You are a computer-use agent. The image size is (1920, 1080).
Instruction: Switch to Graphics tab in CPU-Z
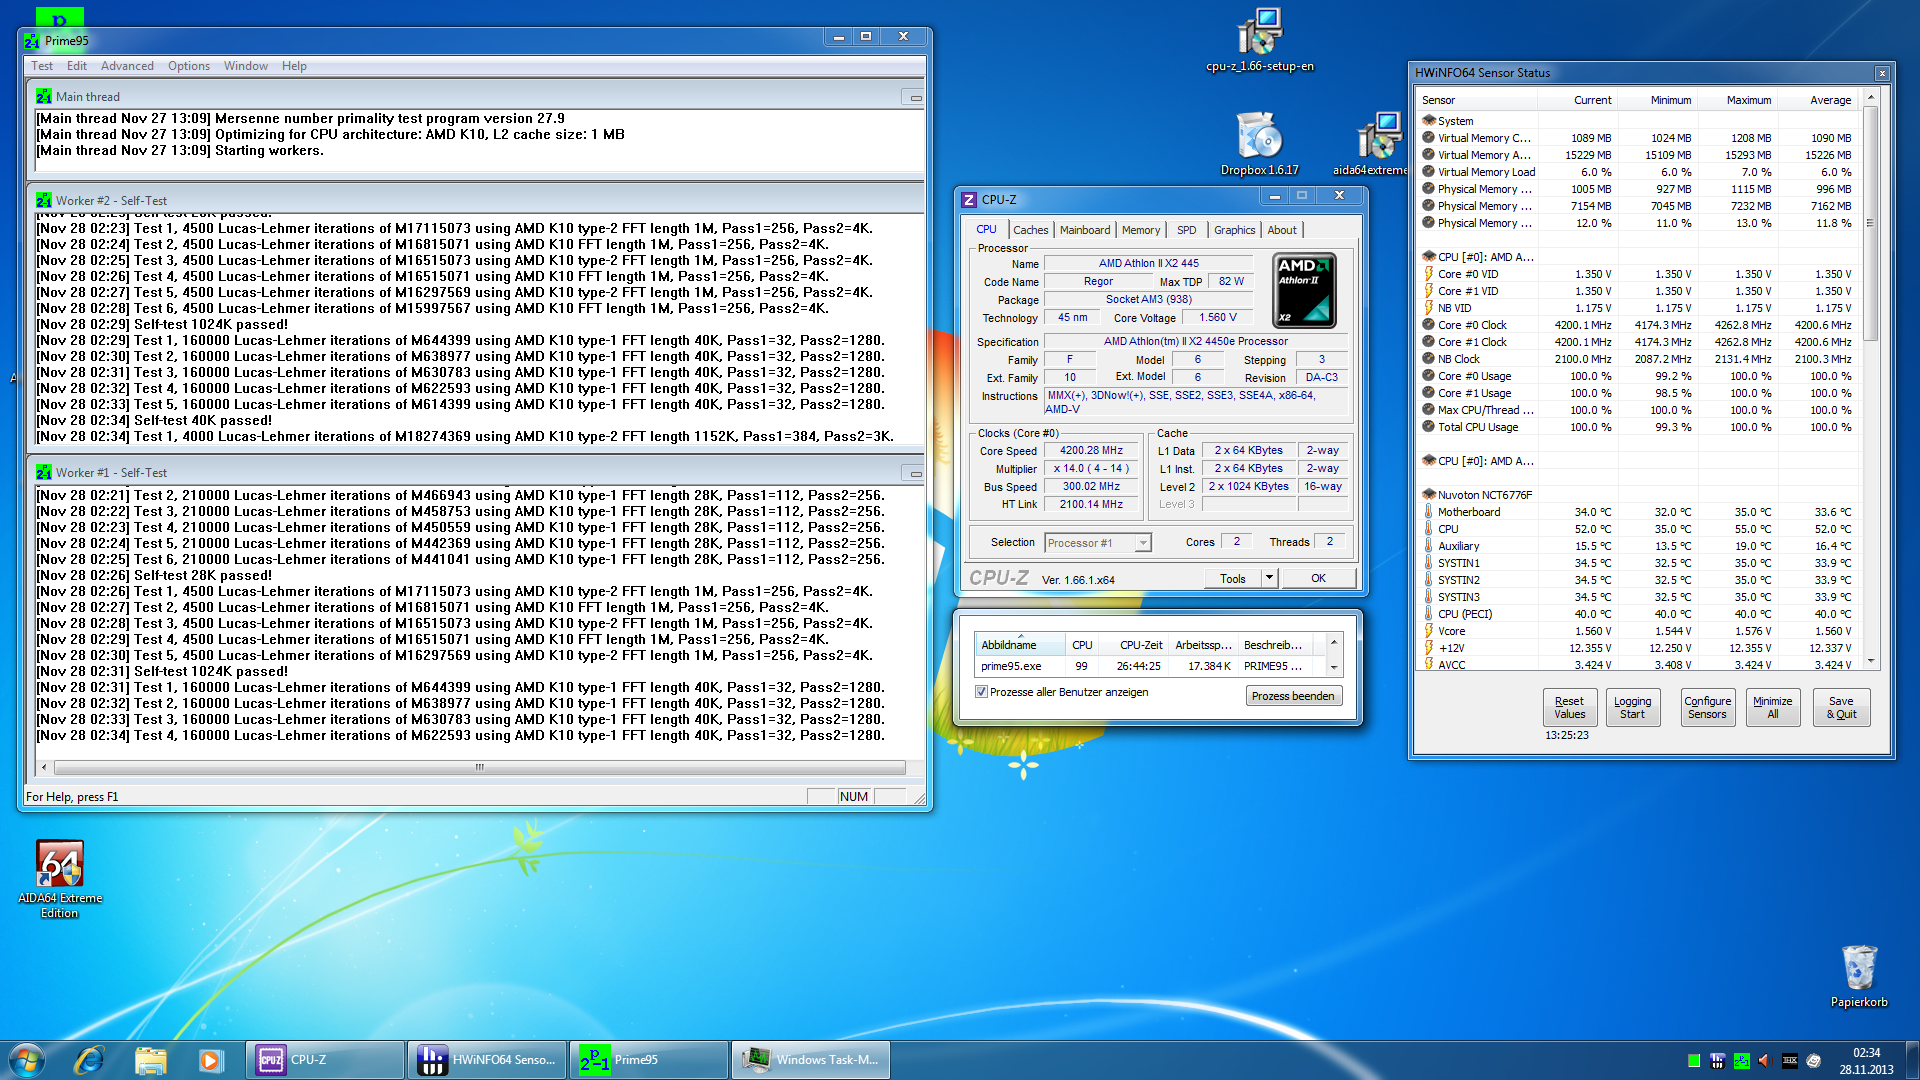[x=1234, y=230]
